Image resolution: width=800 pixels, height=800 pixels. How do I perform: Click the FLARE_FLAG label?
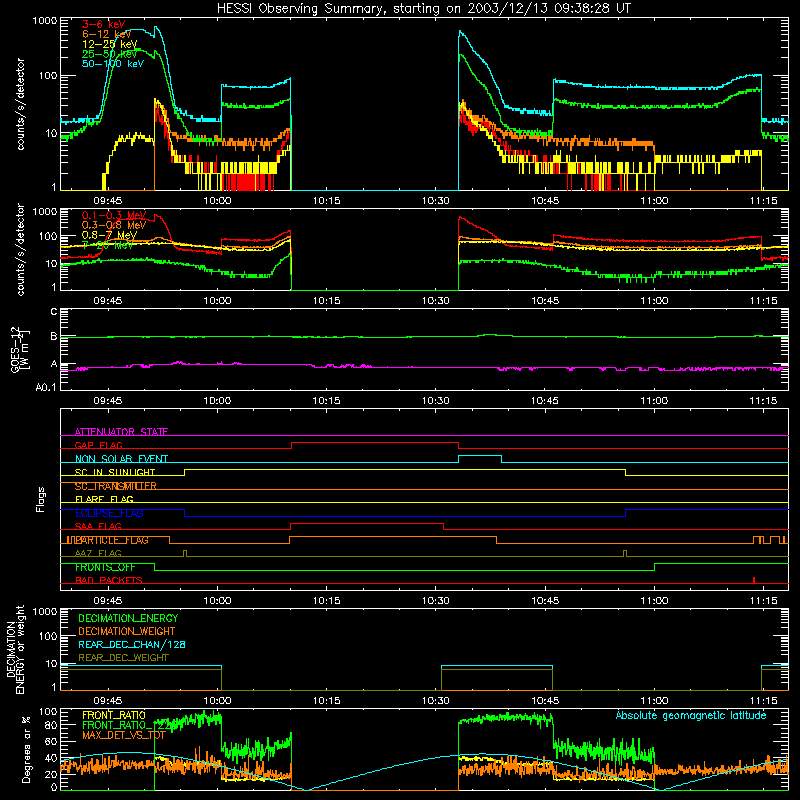coord(104,499)
